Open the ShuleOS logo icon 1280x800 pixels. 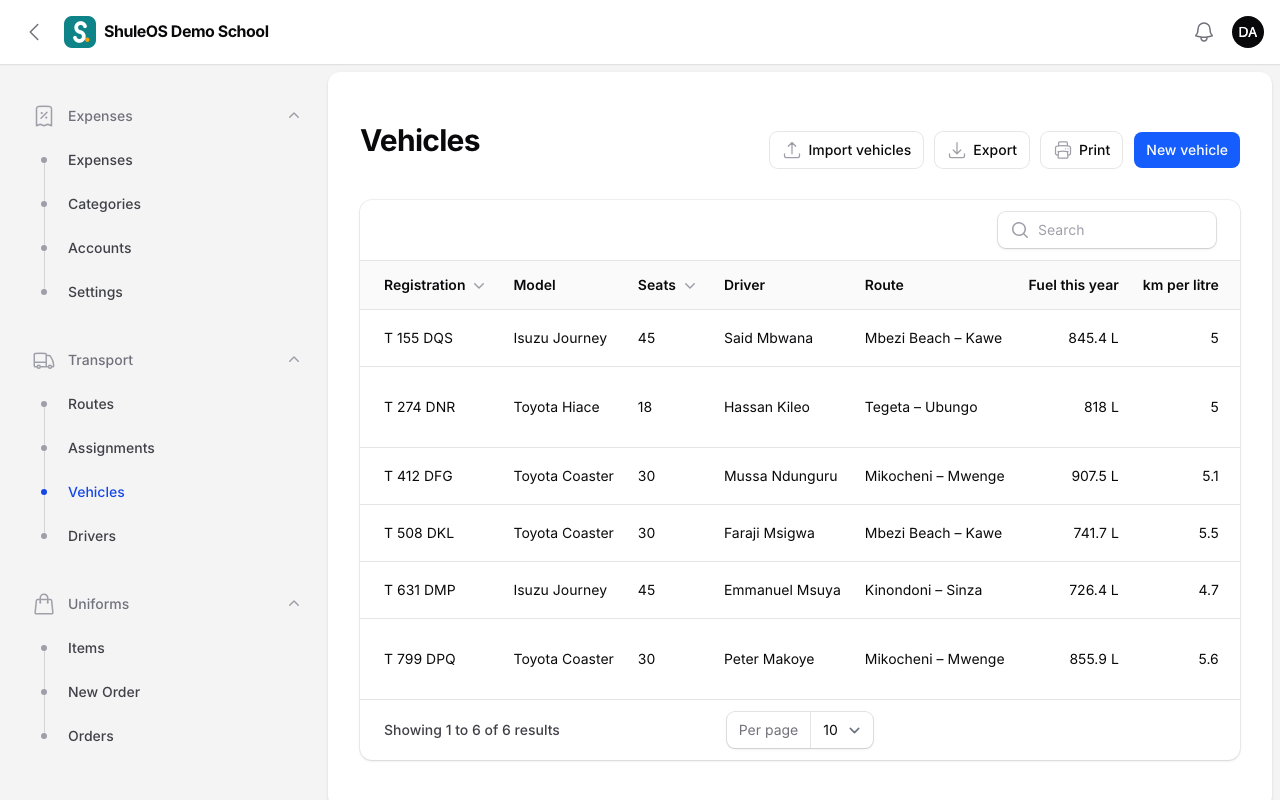80,32
